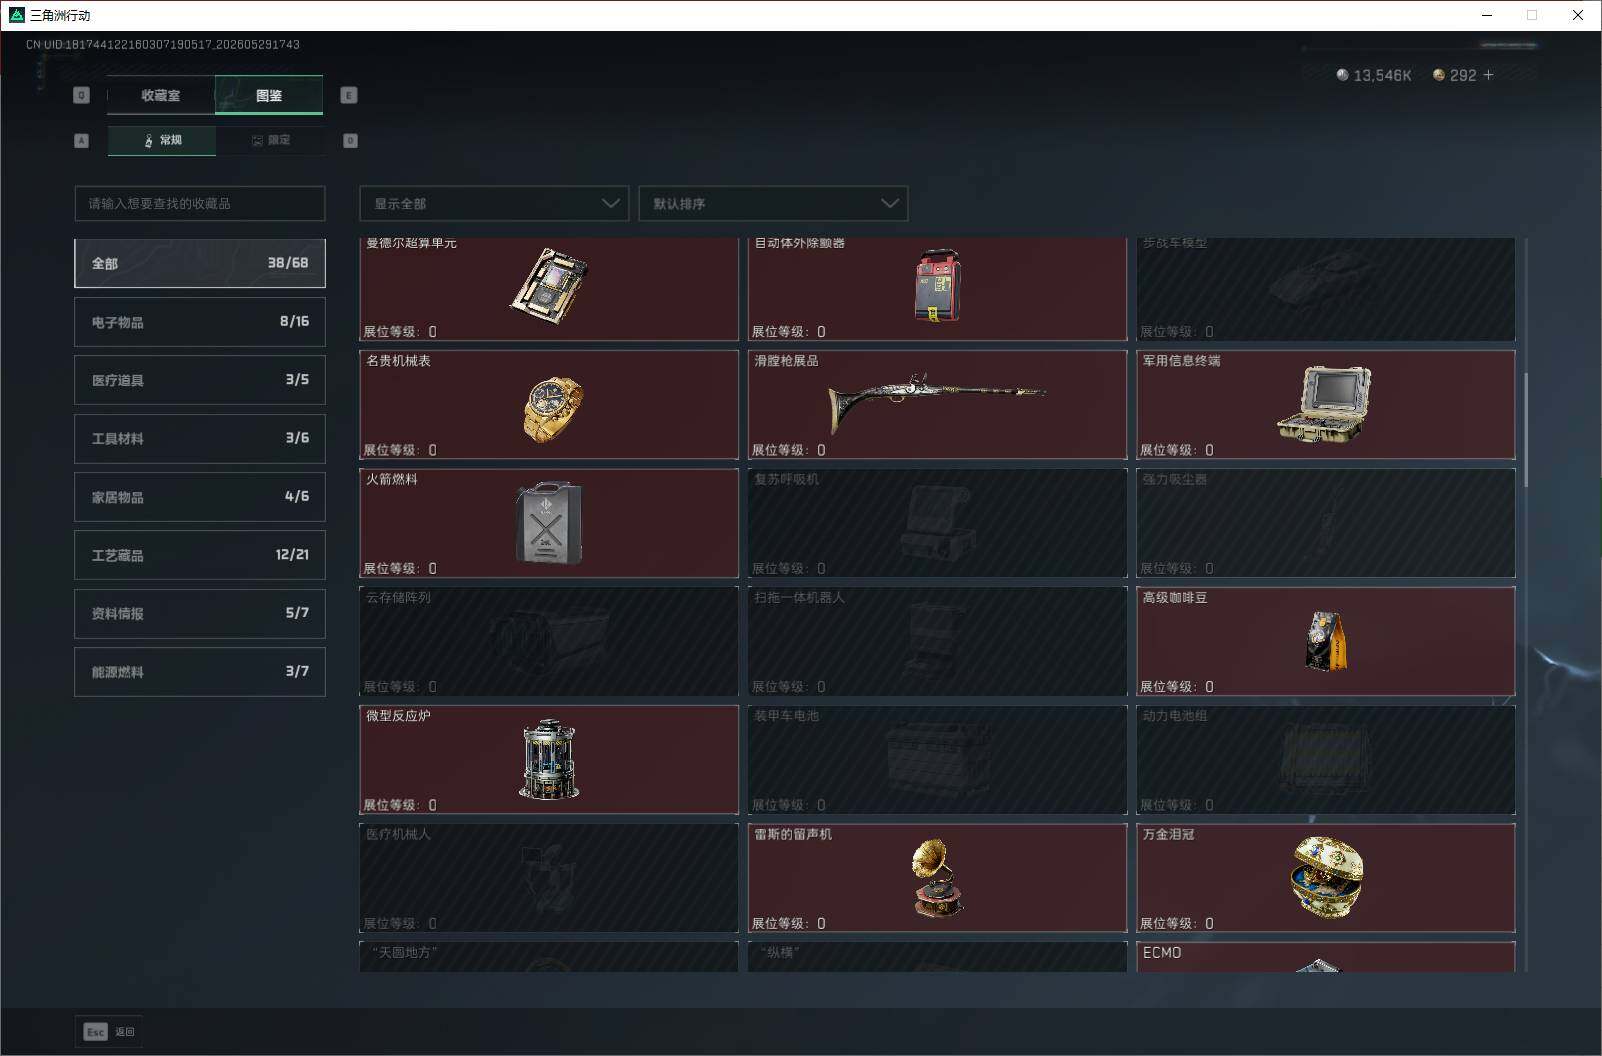Filter by 能源燃料 category

coord(200,672)
